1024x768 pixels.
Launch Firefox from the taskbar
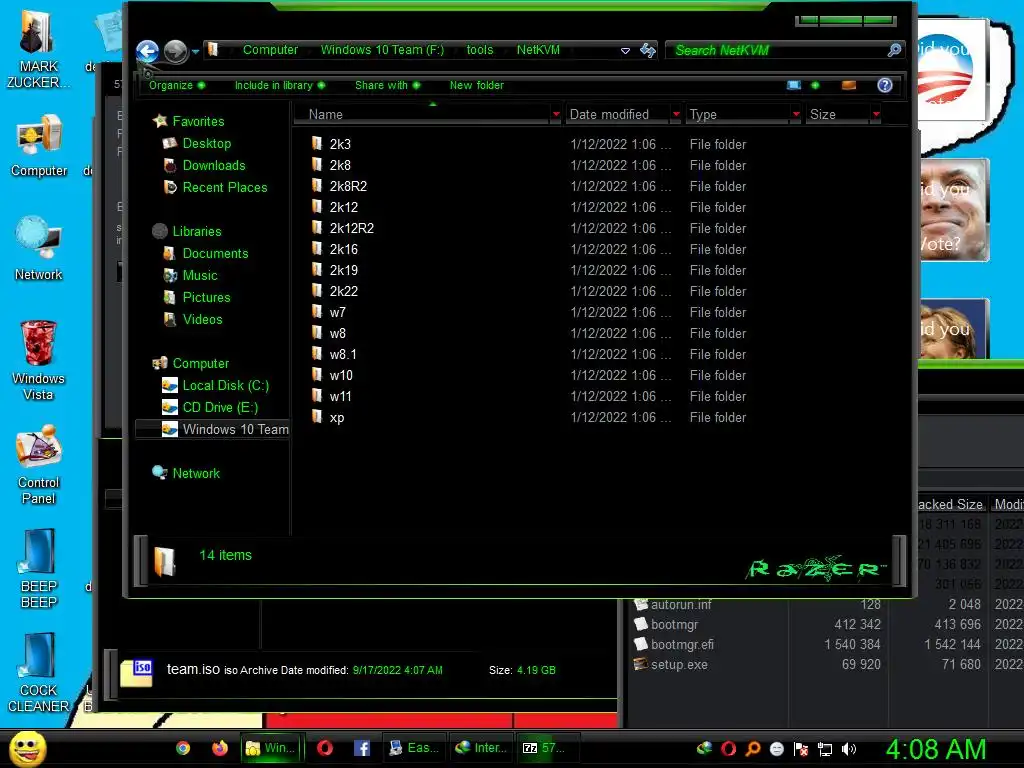coord(220,748)
